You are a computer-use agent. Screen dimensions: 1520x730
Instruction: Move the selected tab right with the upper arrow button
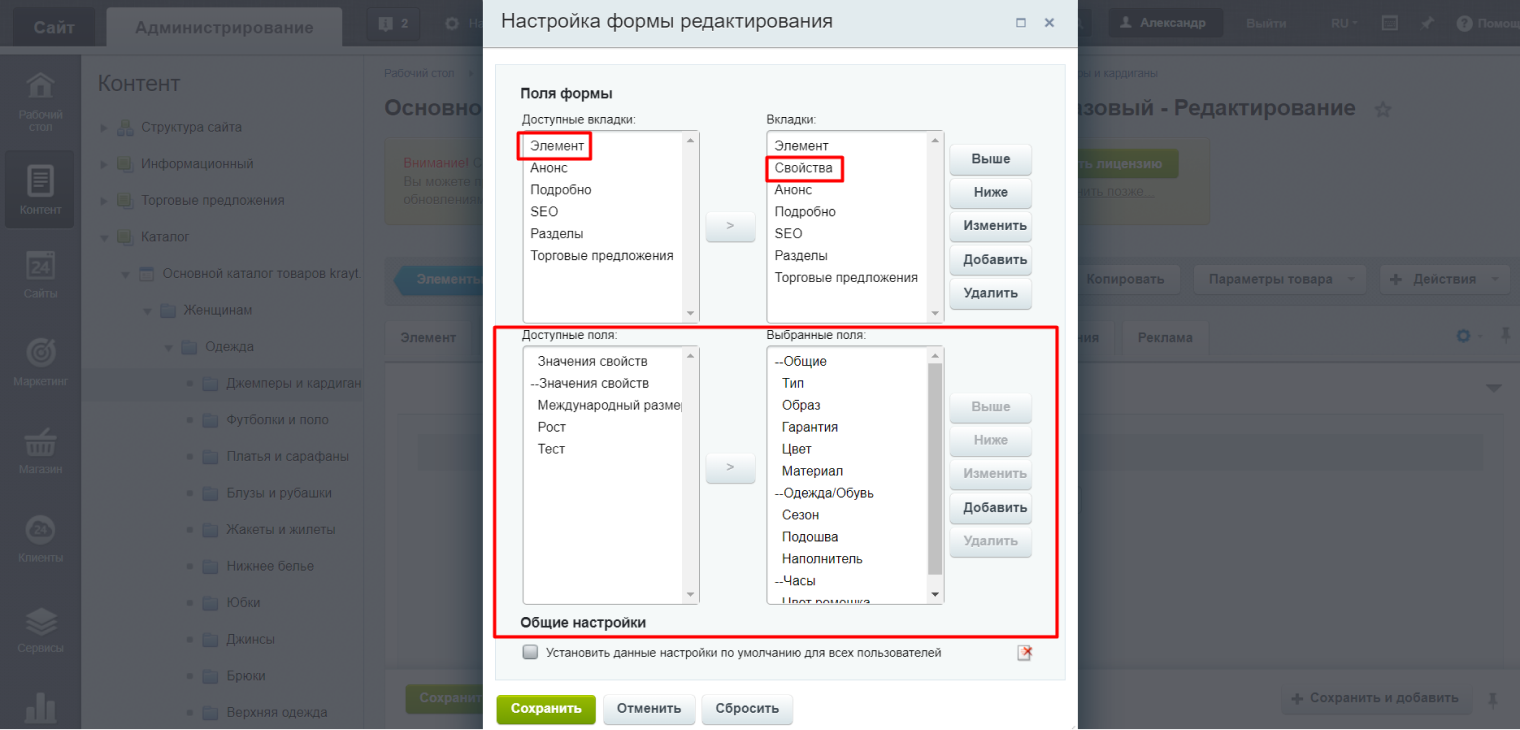click(x=731, y=226)
